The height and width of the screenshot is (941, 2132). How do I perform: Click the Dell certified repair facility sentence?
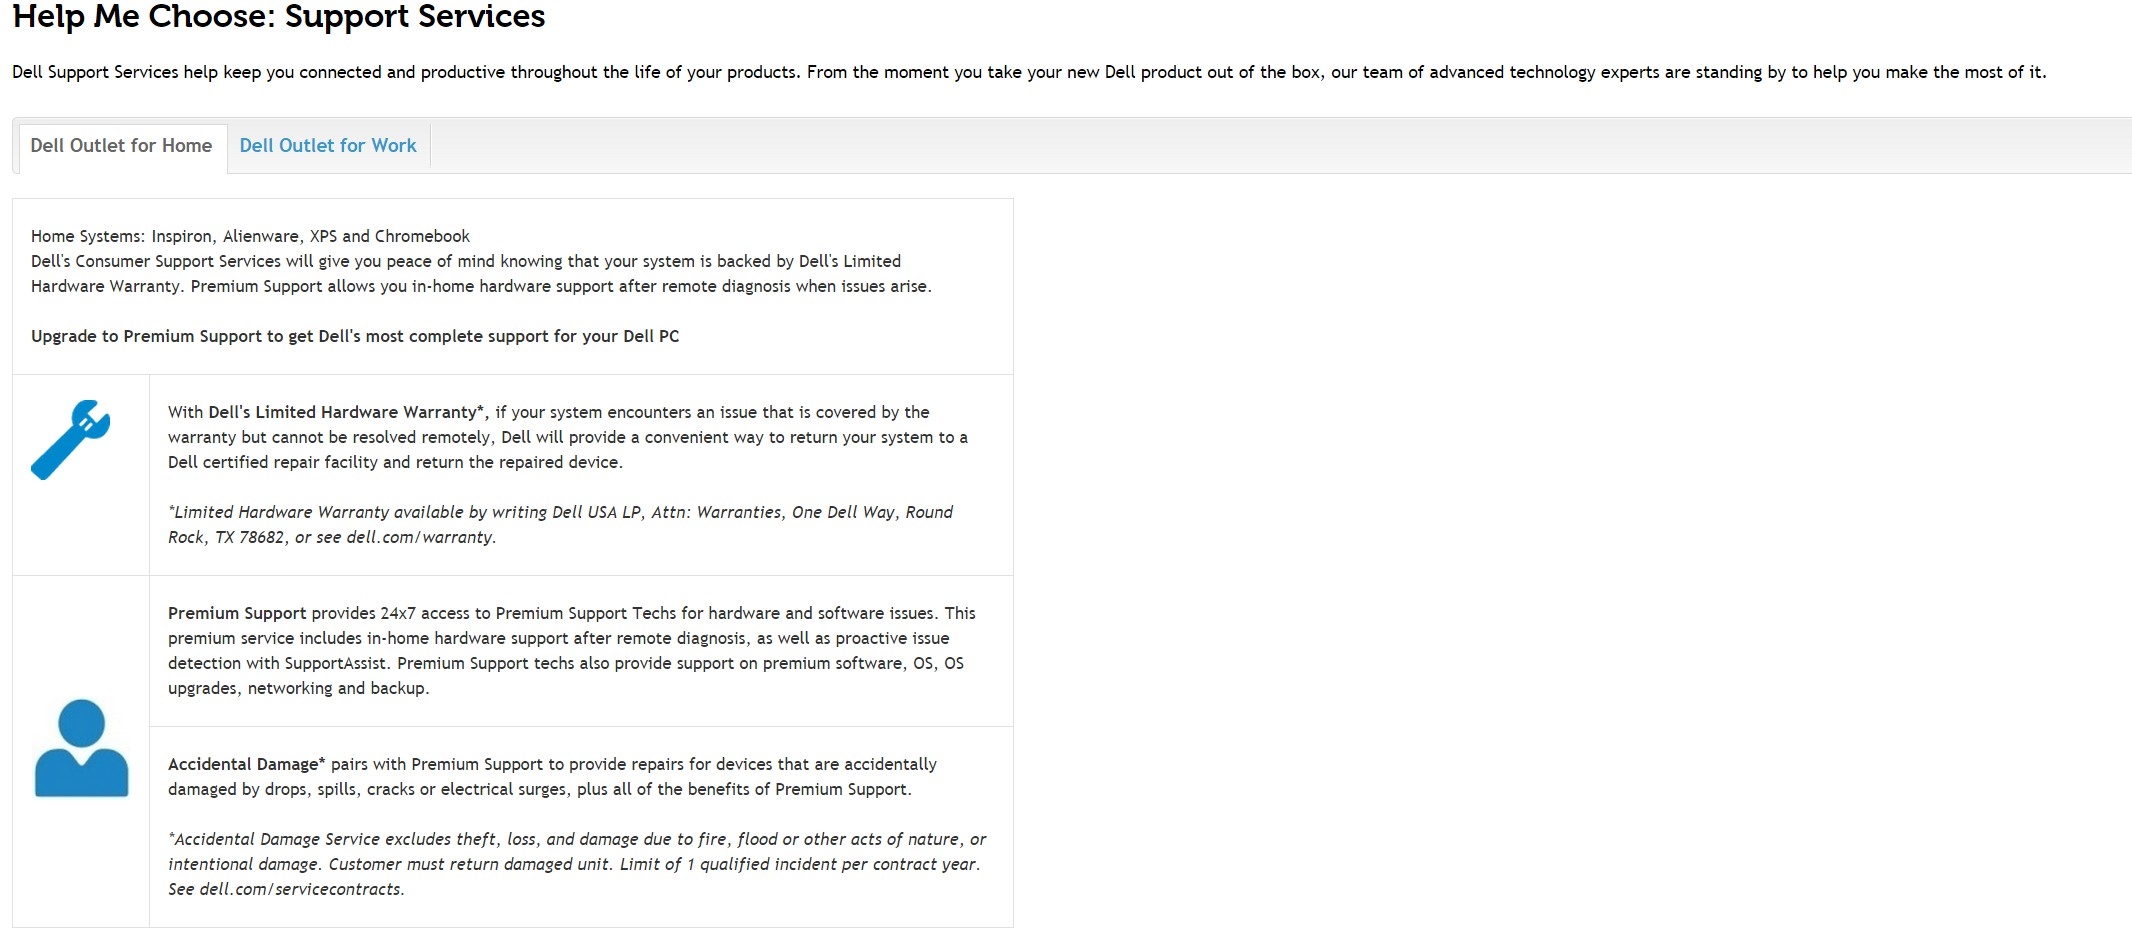tap(395, 462)
